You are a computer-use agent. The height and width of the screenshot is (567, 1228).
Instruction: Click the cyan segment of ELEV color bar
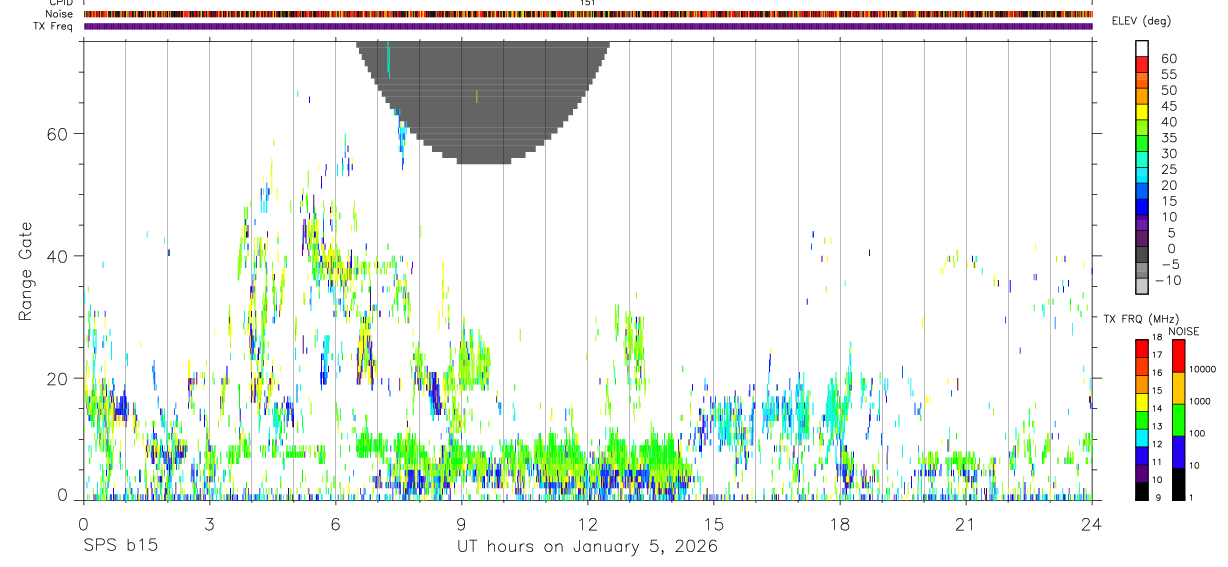click(1142, 175)
